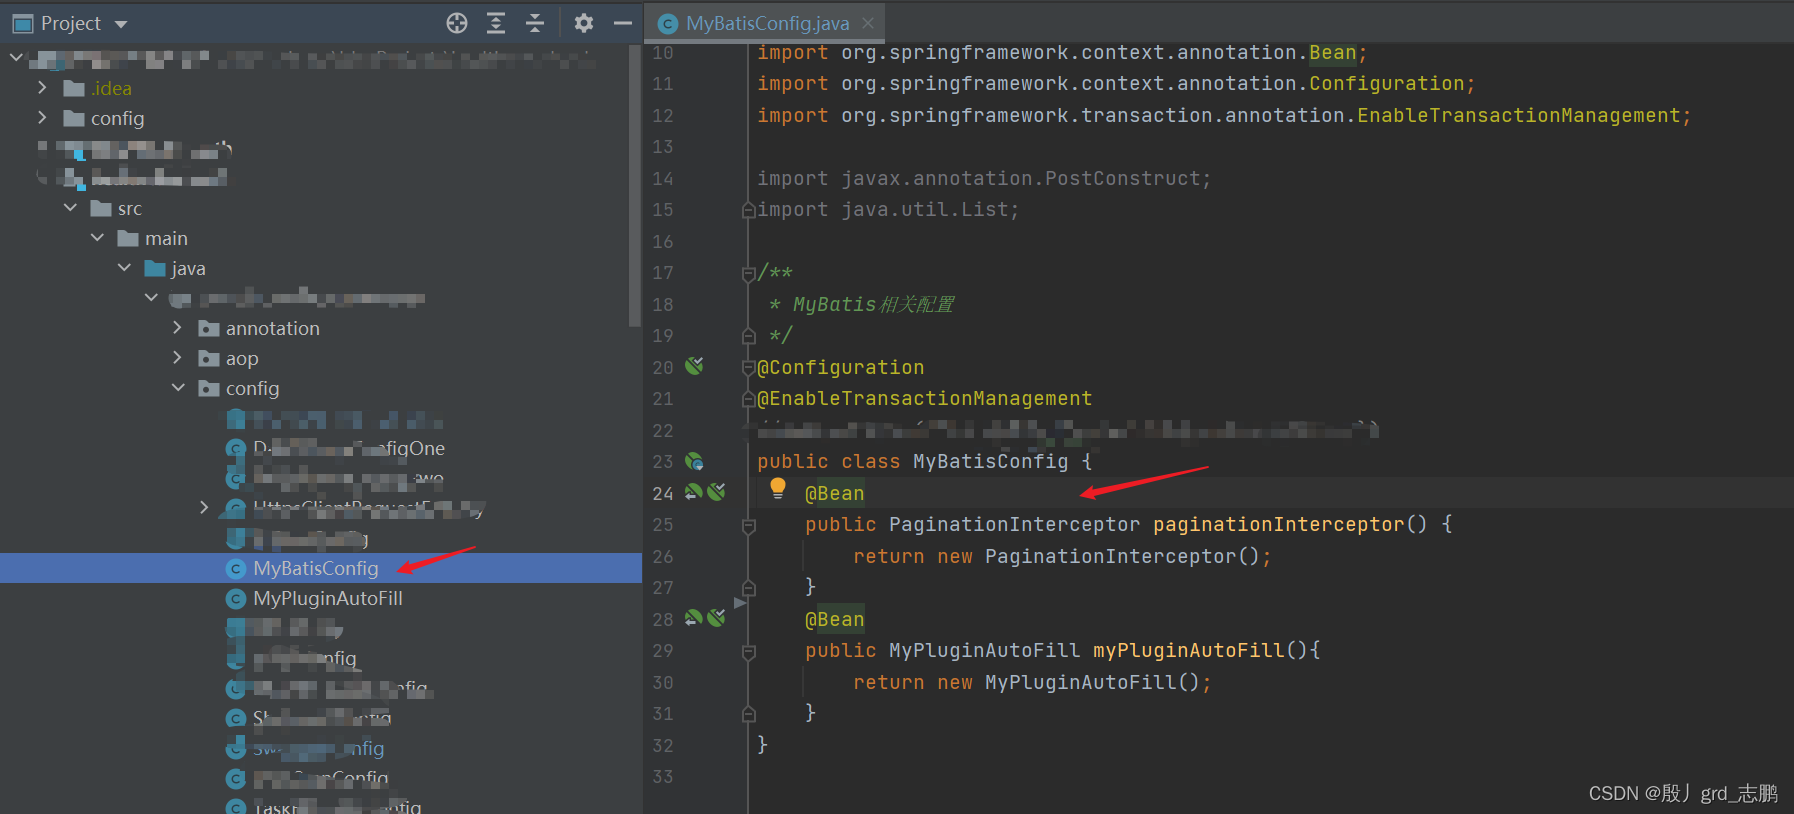Click the @Bean annotation on line 24
The width and height of the screenshot is (1794, 814).
834,493
